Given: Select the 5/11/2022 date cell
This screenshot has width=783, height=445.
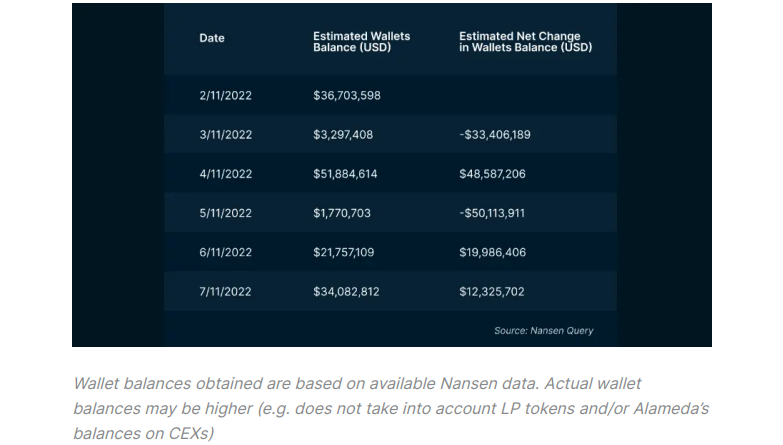Looking at the screenshot, I should (x=225, y=213).
